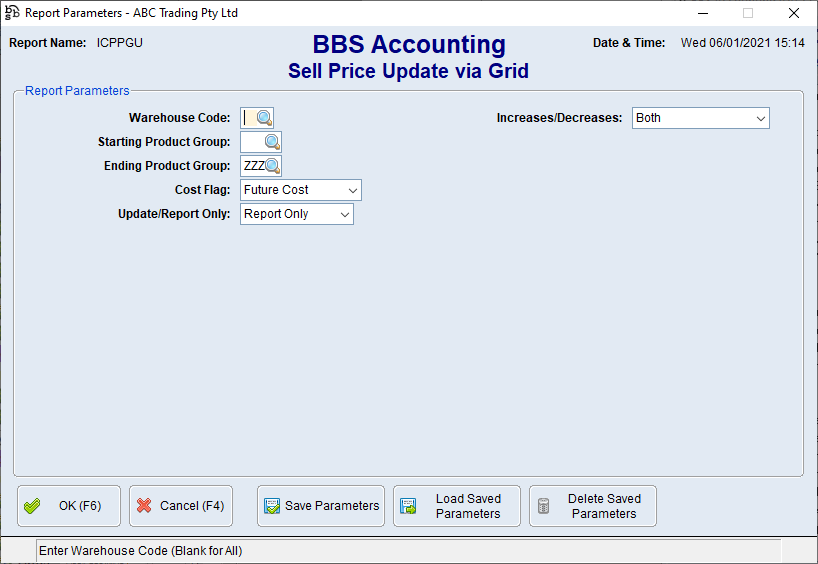Image resolution: width=818 pixels, height=564 pixels.
Task: Click into the Starting Product Group field
Action: pos(252,142)
